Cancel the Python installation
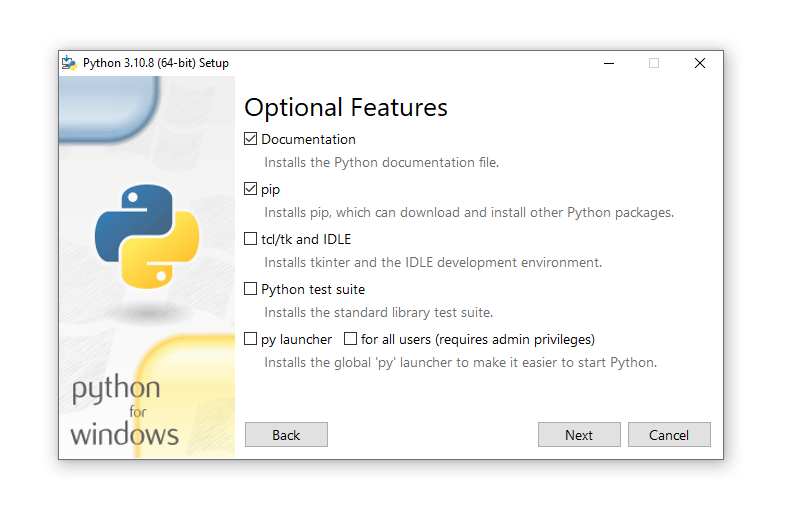This screenshot has height=520, width=789. [668, 435]
